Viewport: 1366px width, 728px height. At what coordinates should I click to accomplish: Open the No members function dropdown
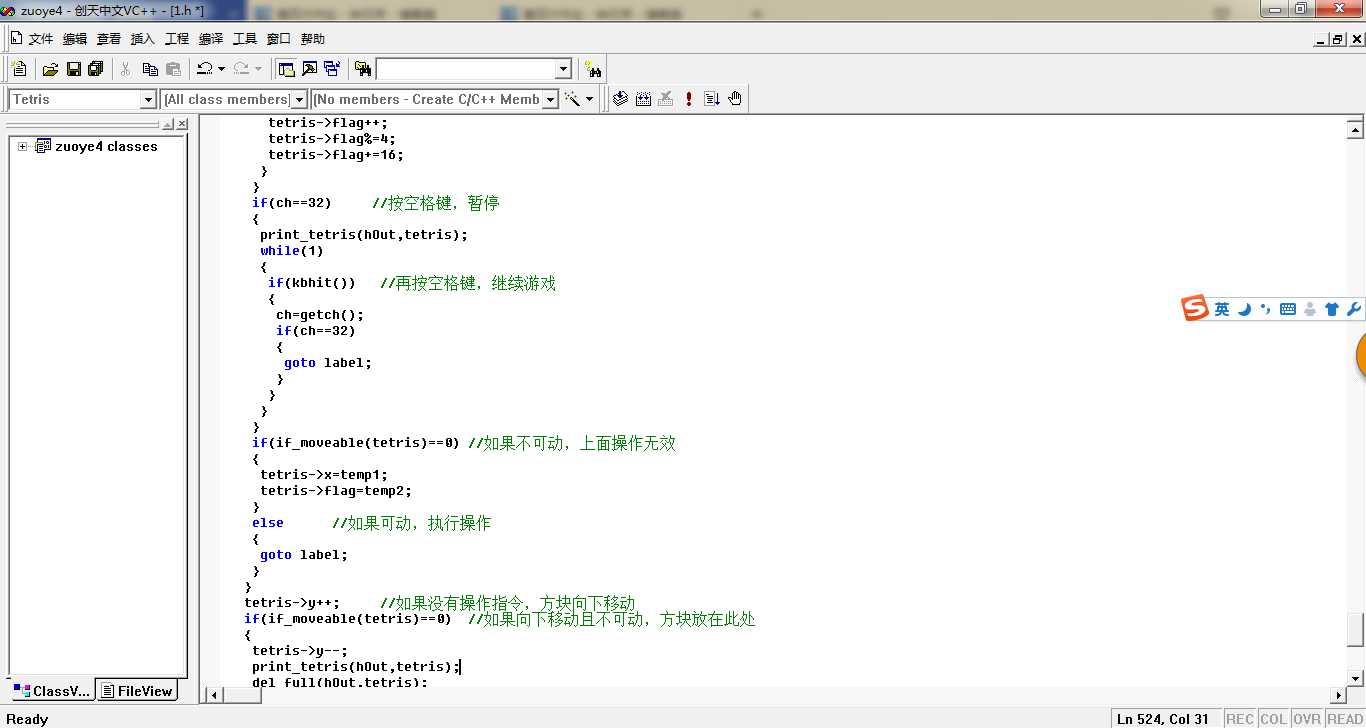coord(549,99)
